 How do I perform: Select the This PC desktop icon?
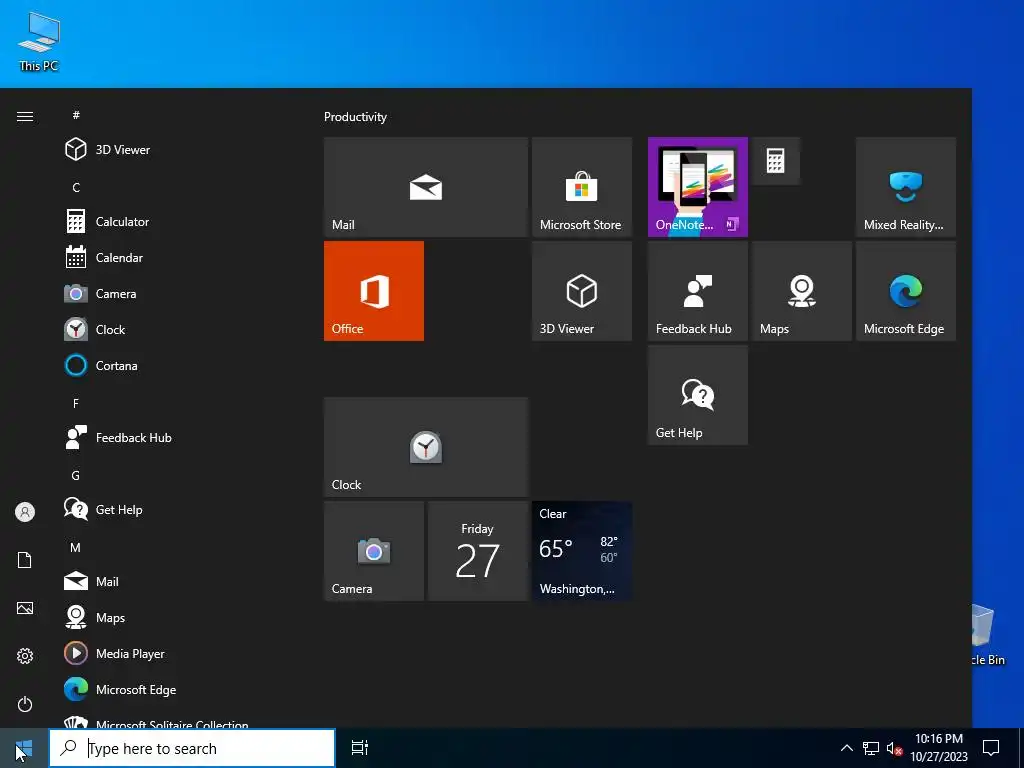pos(39,41)
